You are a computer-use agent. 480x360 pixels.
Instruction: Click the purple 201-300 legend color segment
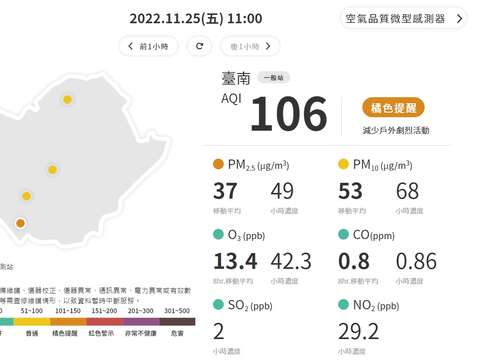tap(141, 322)
